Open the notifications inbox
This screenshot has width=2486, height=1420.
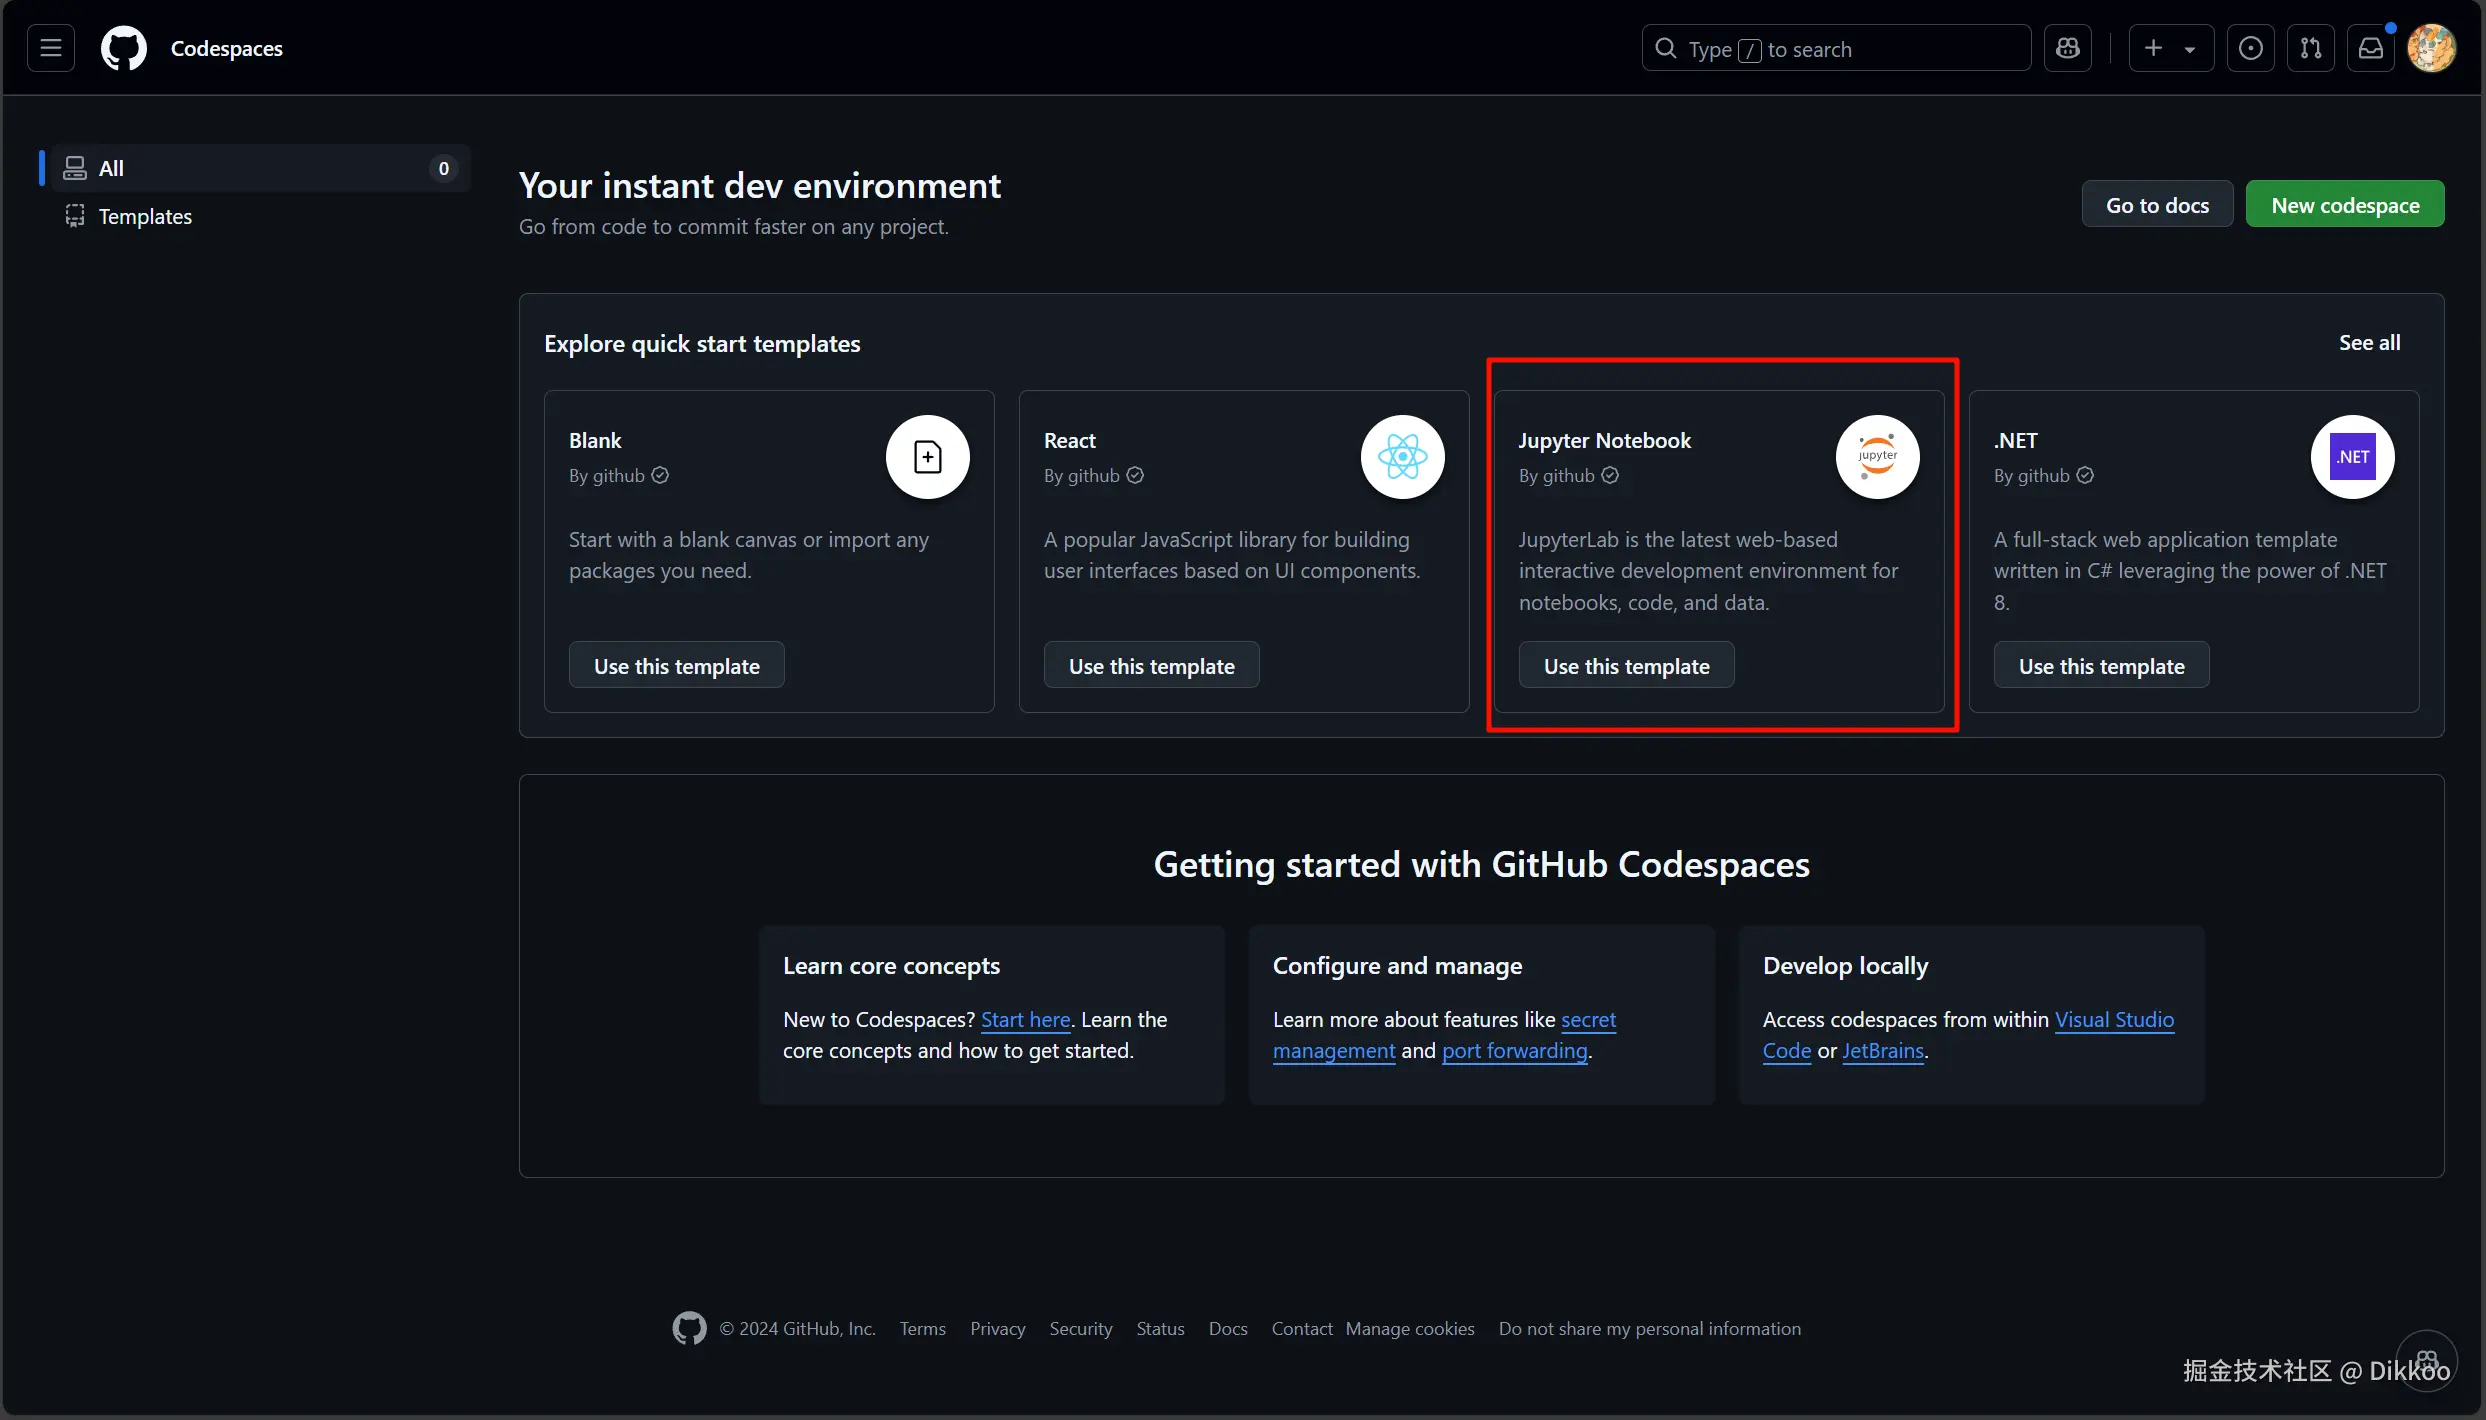[2370, 48]
